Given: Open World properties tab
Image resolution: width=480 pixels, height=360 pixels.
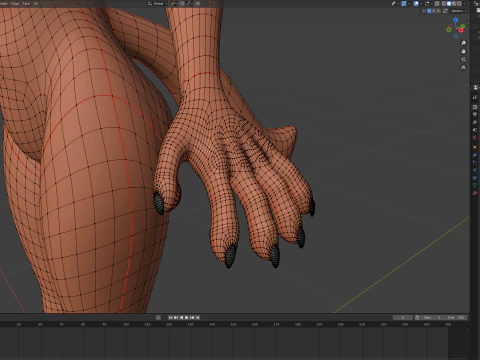Looking at the screenshot, I should (475, 138).
